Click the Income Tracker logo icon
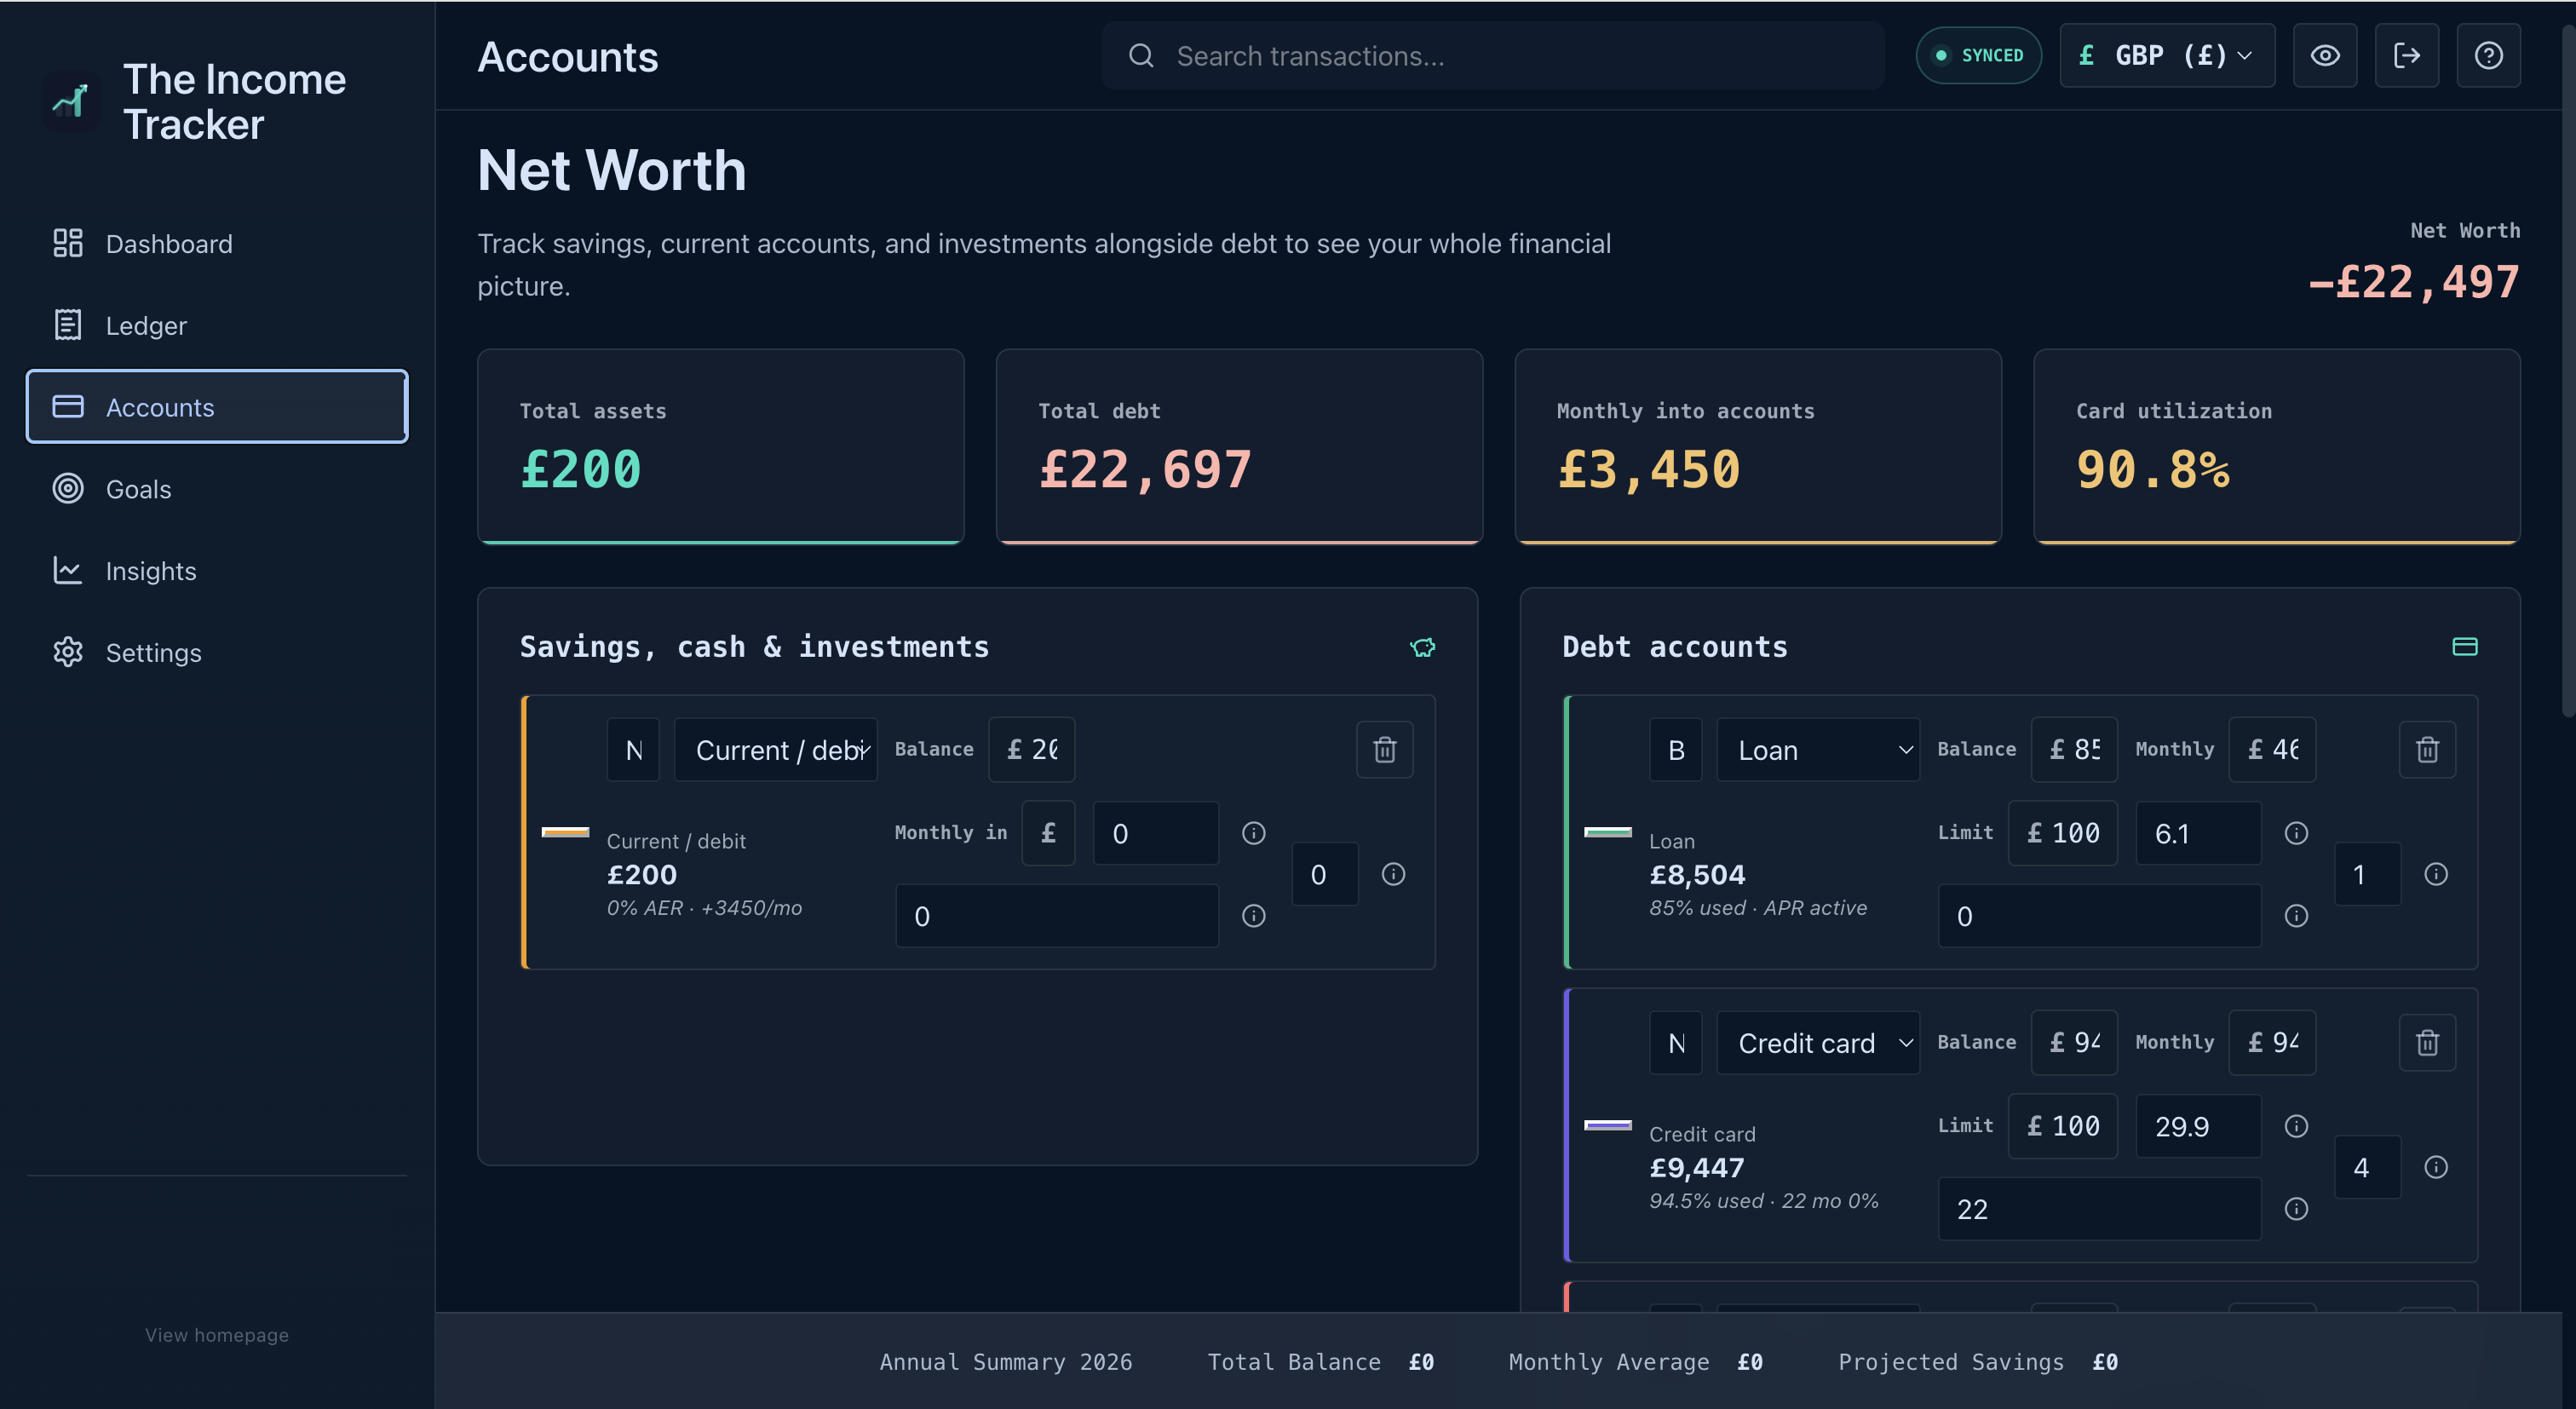2576x1409 pixels. coord(71,102)
